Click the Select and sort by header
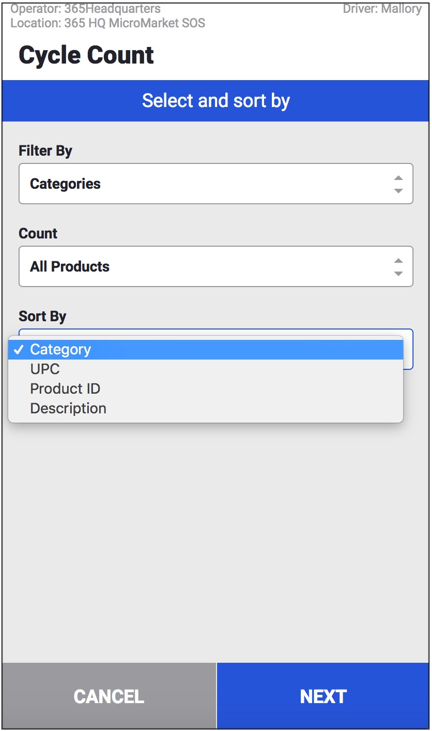The image size is (432, 731). pyautogui.click(x=216, y=101)
